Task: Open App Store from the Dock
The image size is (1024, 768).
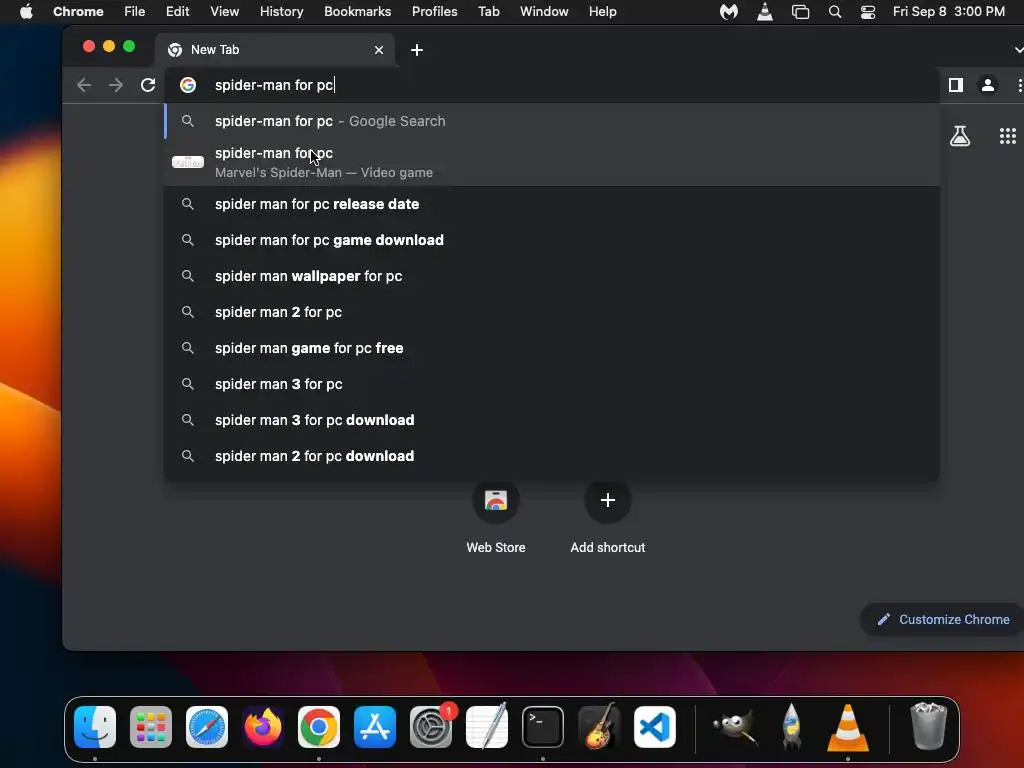Action: (375, 726)
